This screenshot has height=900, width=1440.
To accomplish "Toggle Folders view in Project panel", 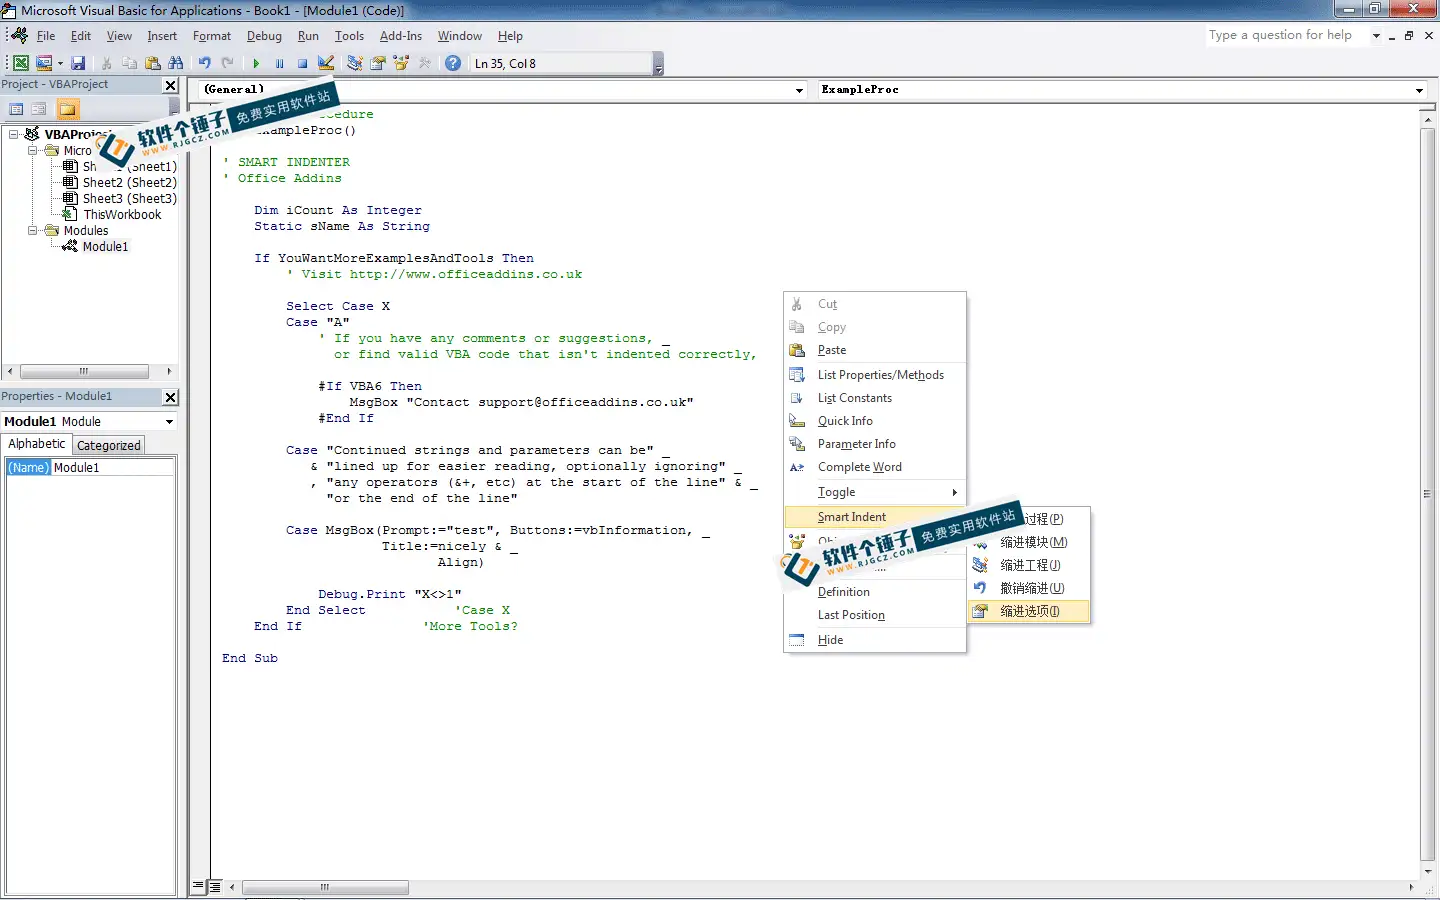I will pos(67,109).
